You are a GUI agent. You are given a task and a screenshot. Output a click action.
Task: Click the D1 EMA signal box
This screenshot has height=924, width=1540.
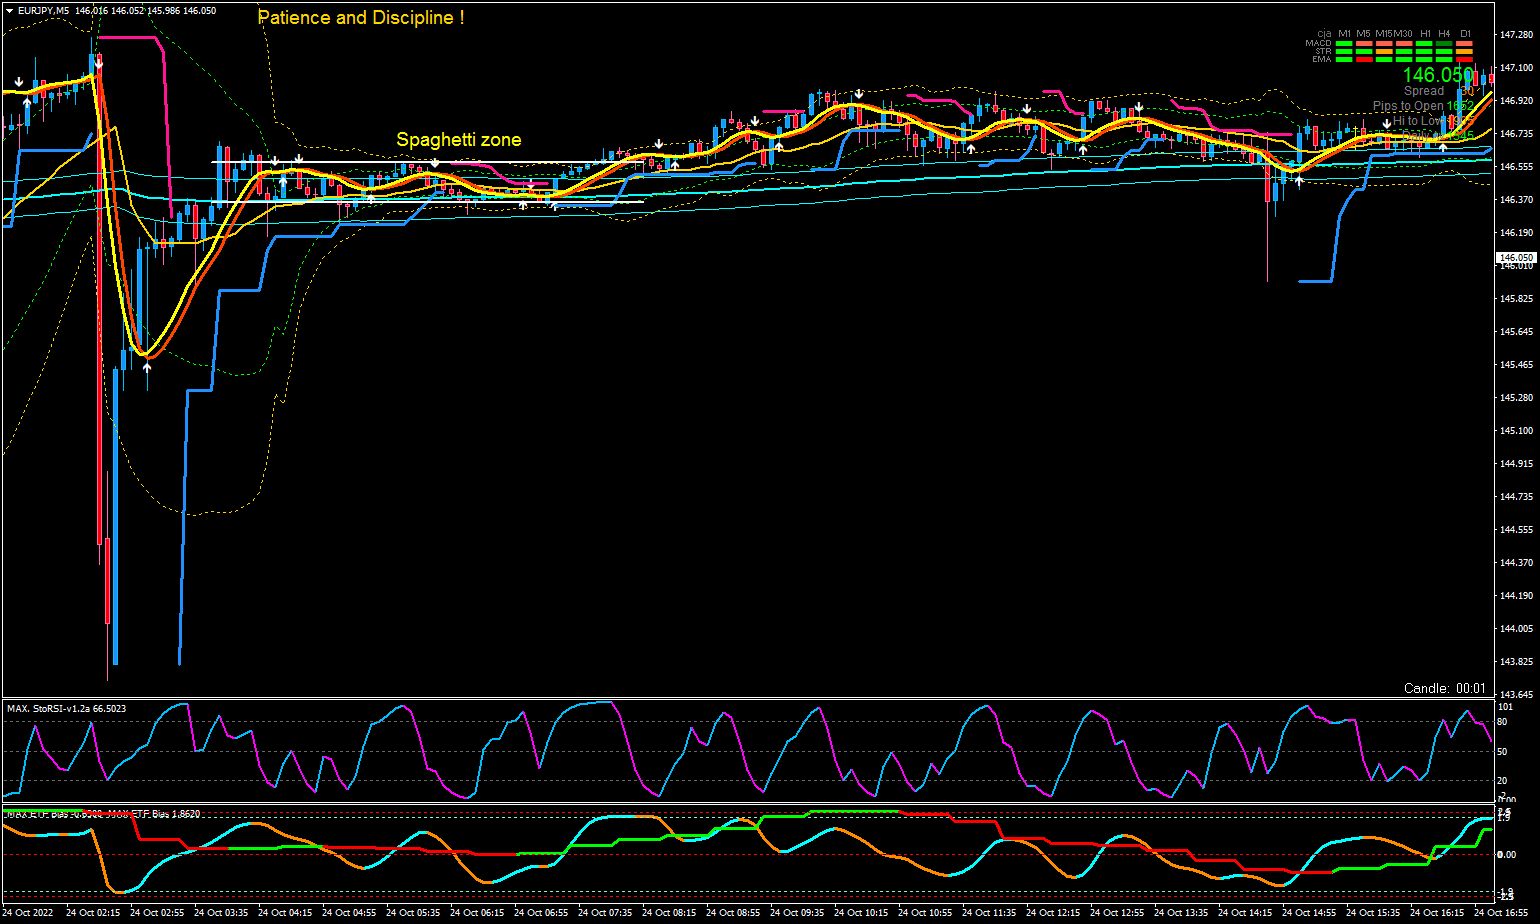(x=1465, y=60)
